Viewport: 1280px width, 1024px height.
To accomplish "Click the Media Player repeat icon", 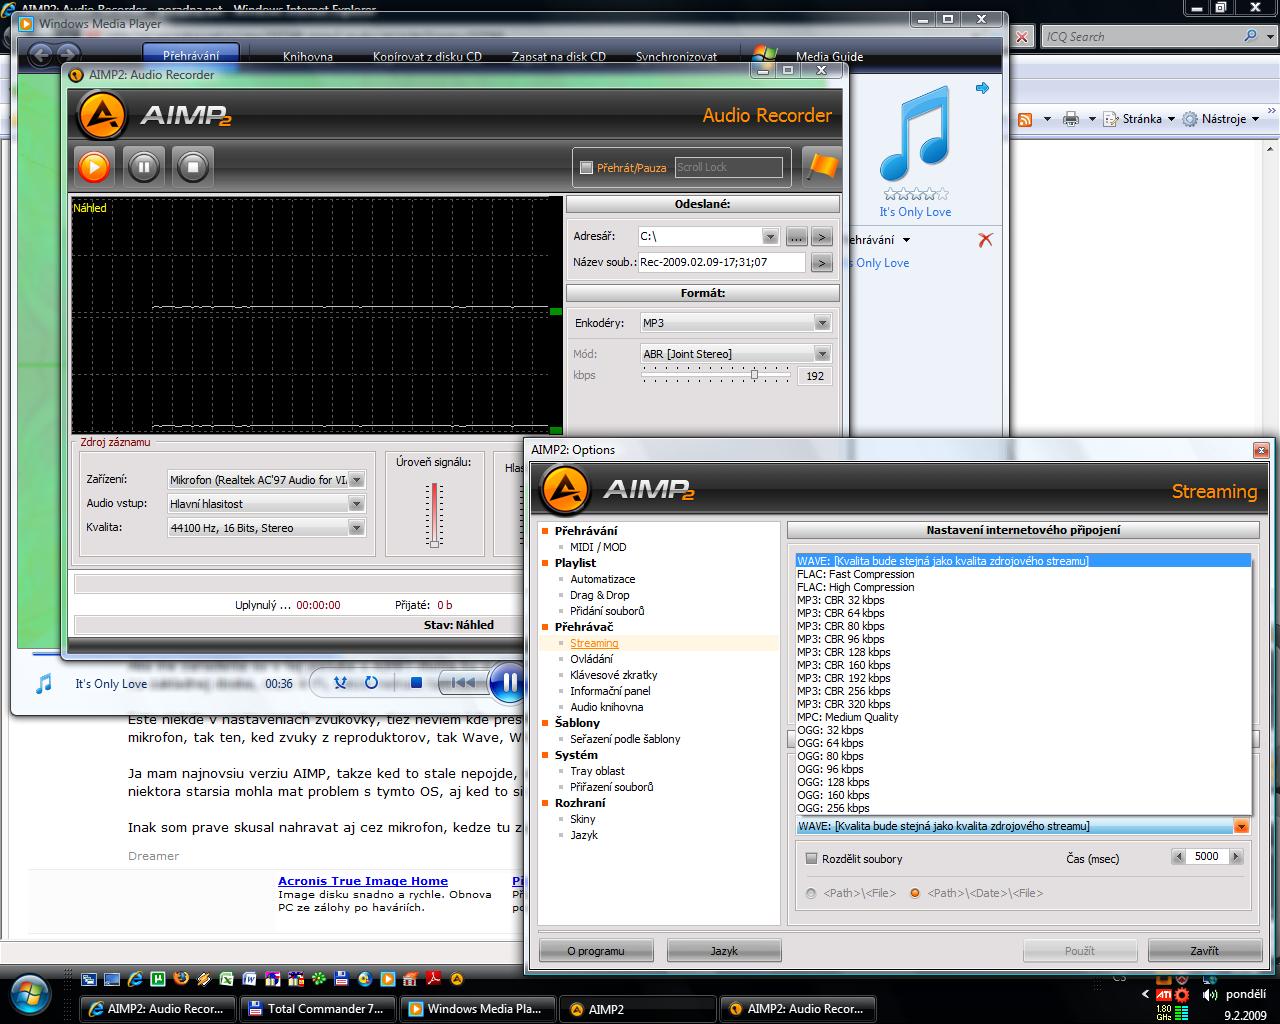I will [x=371, y=683].
